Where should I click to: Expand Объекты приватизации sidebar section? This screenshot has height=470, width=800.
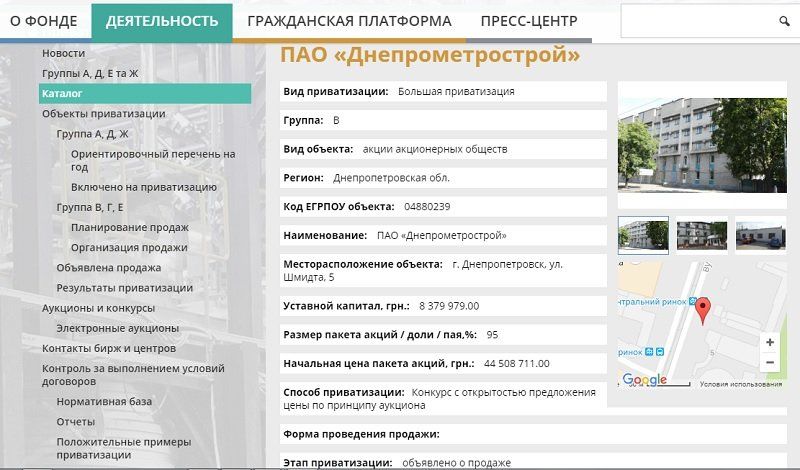(103, 114)
